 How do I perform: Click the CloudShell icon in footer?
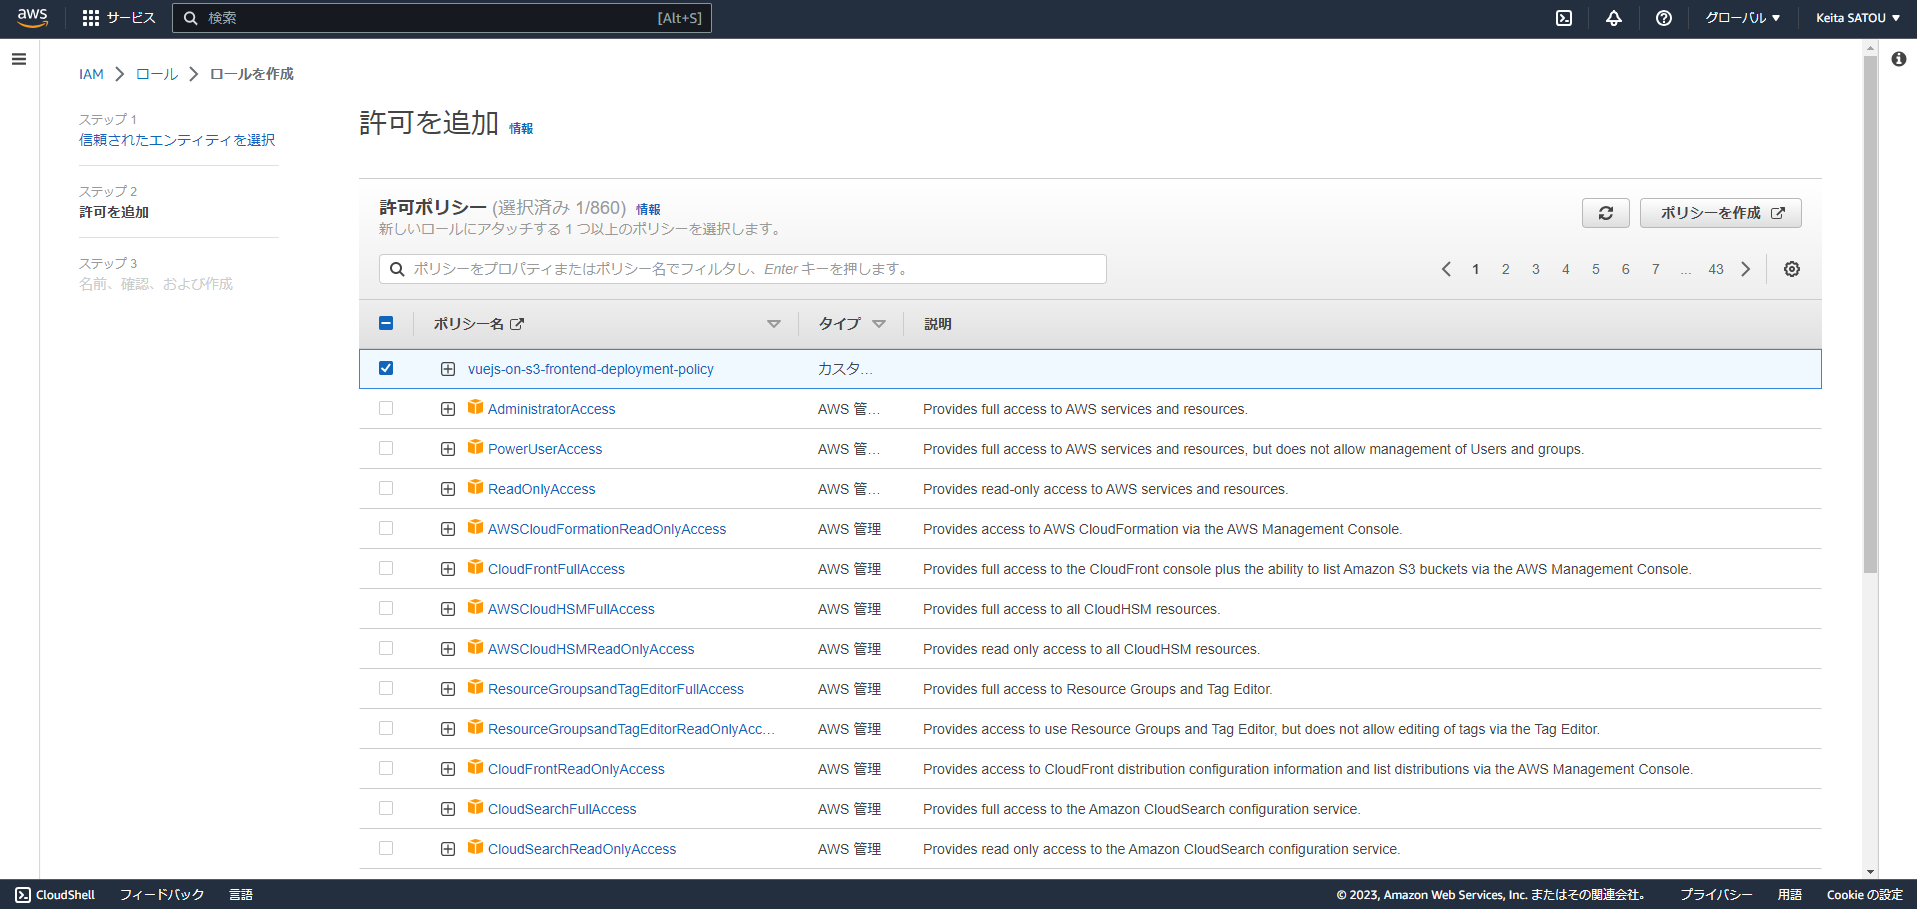click(23, 895)
